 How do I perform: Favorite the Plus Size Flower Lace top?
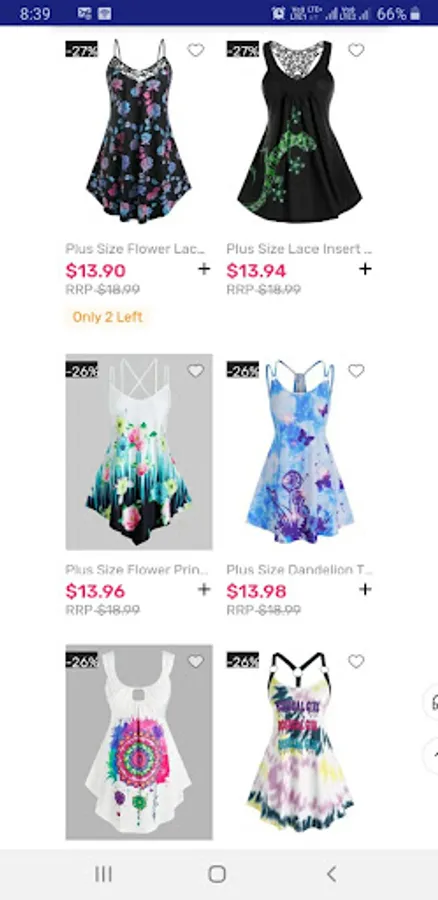[196, 51]
